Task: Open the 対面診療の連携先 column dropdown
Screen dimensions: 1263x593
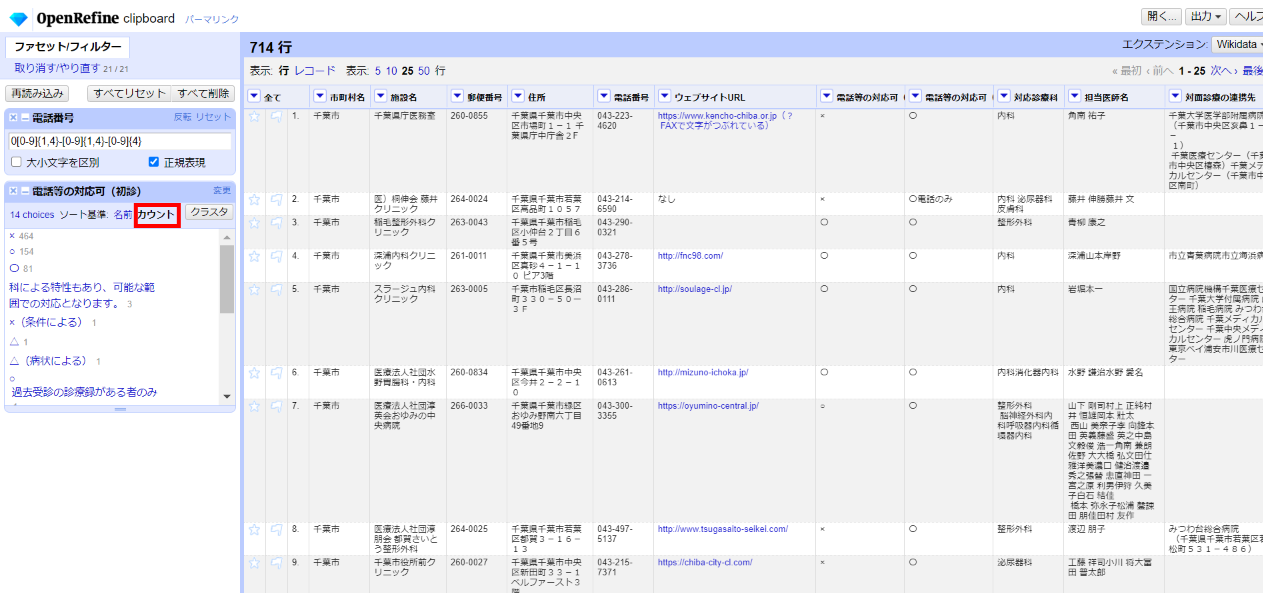Action: point(1176,97)
